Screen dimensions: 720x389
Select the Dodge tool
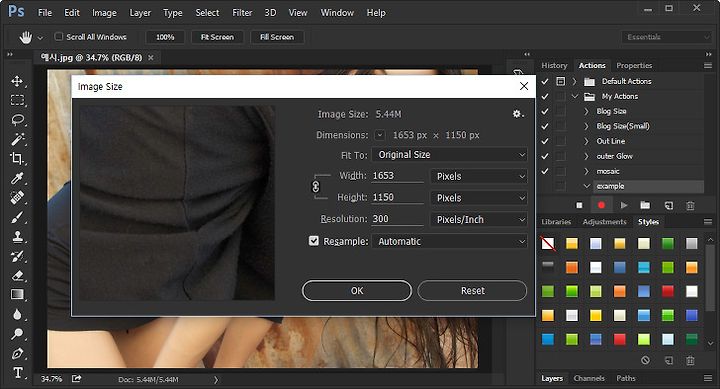(17, 334)
